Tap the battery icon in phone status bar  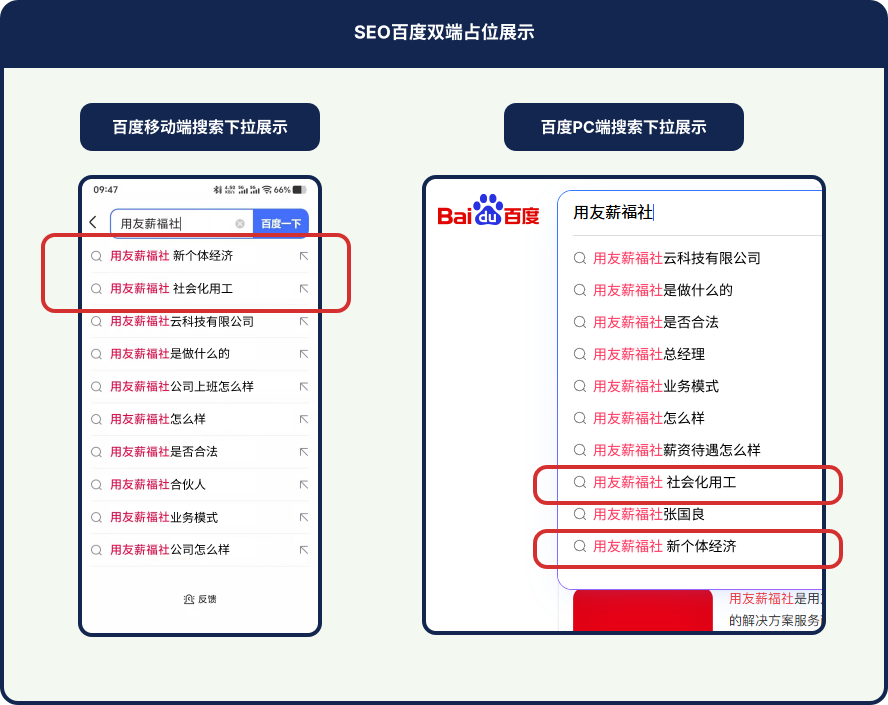[x=300, y=190]
